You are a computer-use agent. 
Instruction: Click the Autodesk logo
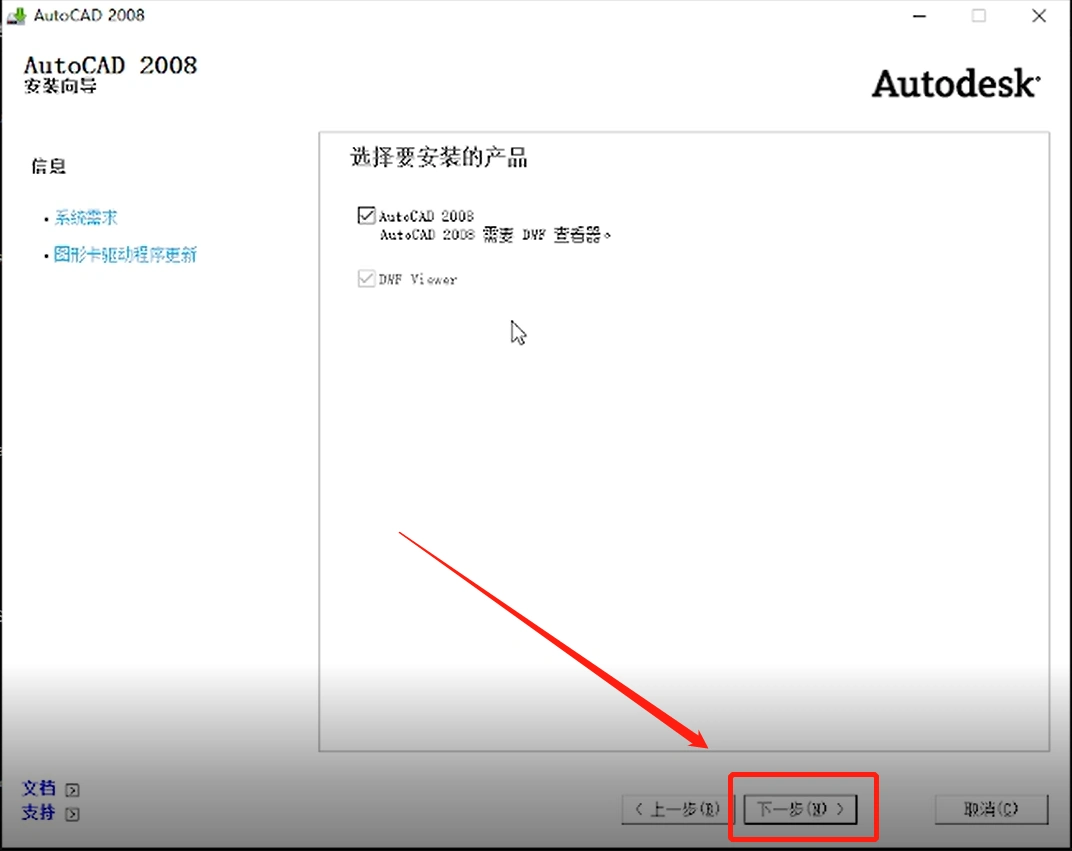tap(956, 83)
